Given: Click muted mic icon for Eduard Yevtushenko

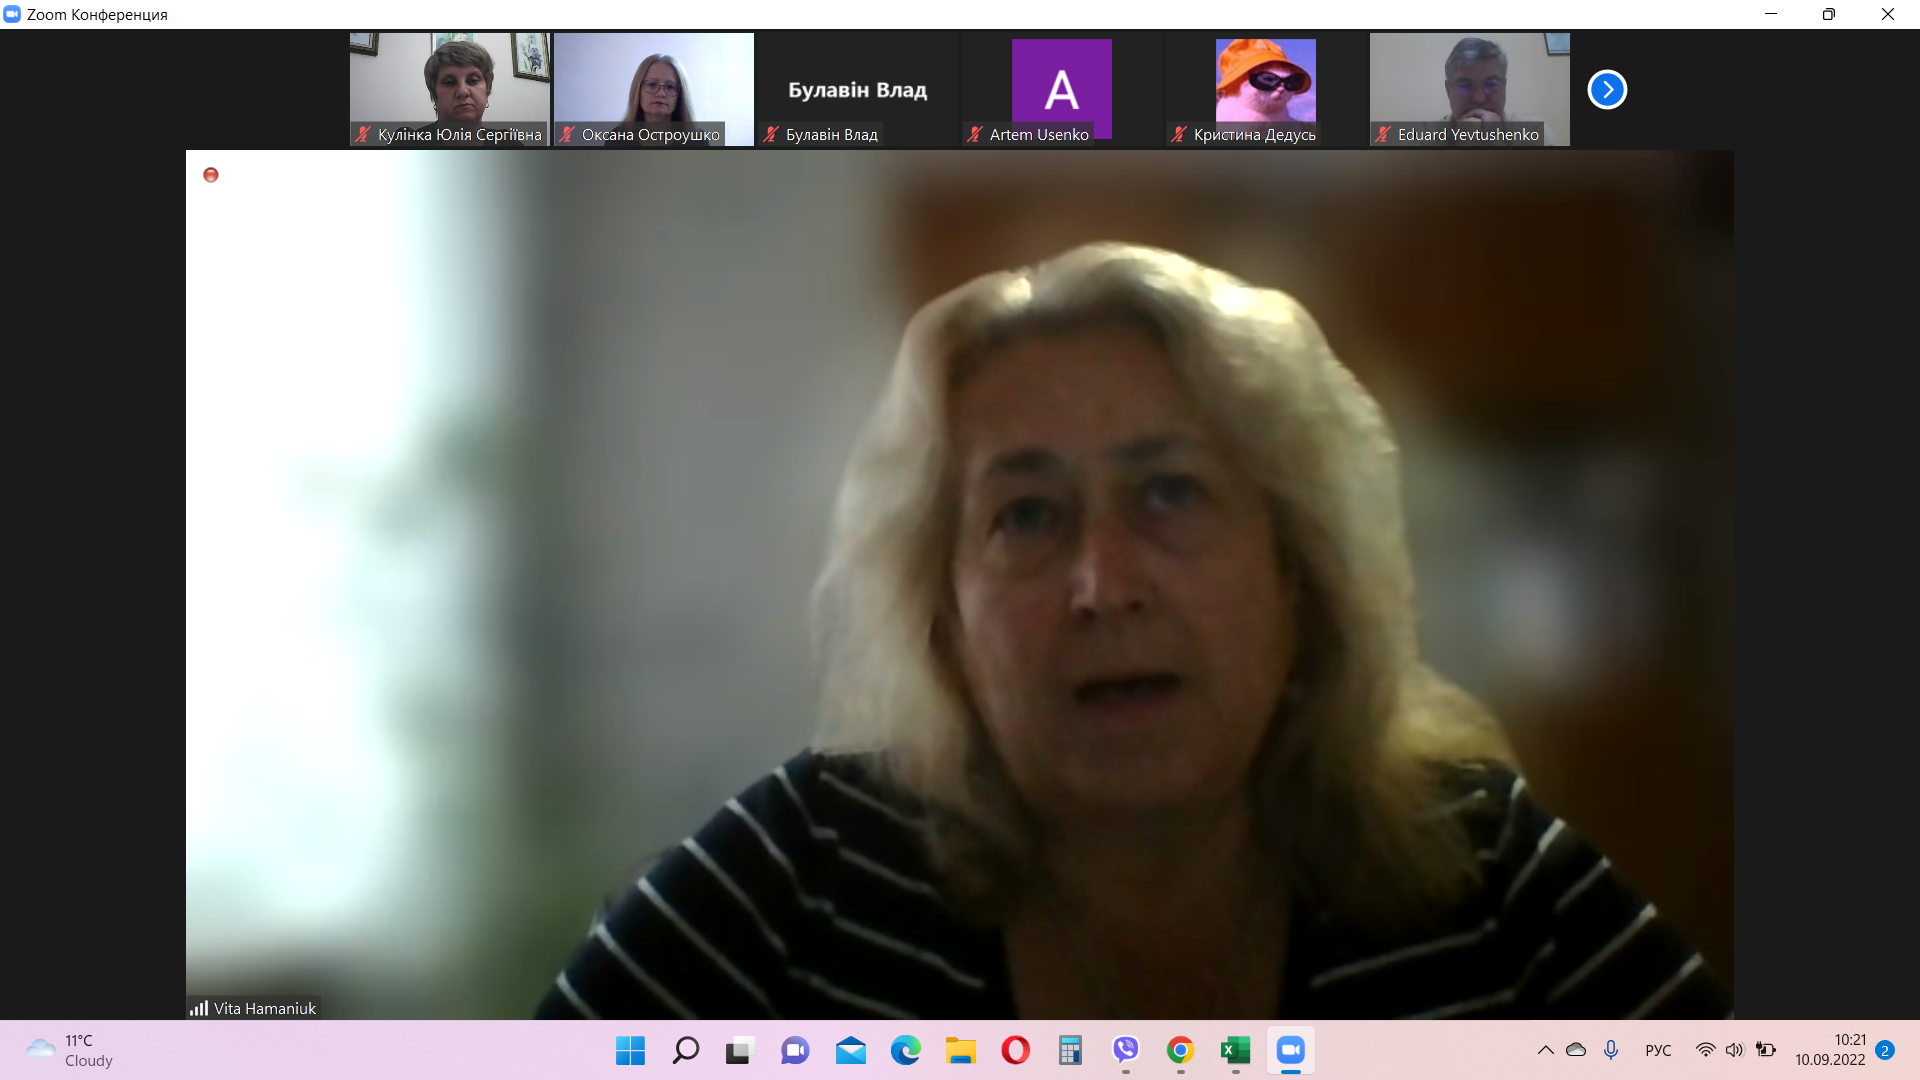Looking at the screenshot, I should 1383,134.
